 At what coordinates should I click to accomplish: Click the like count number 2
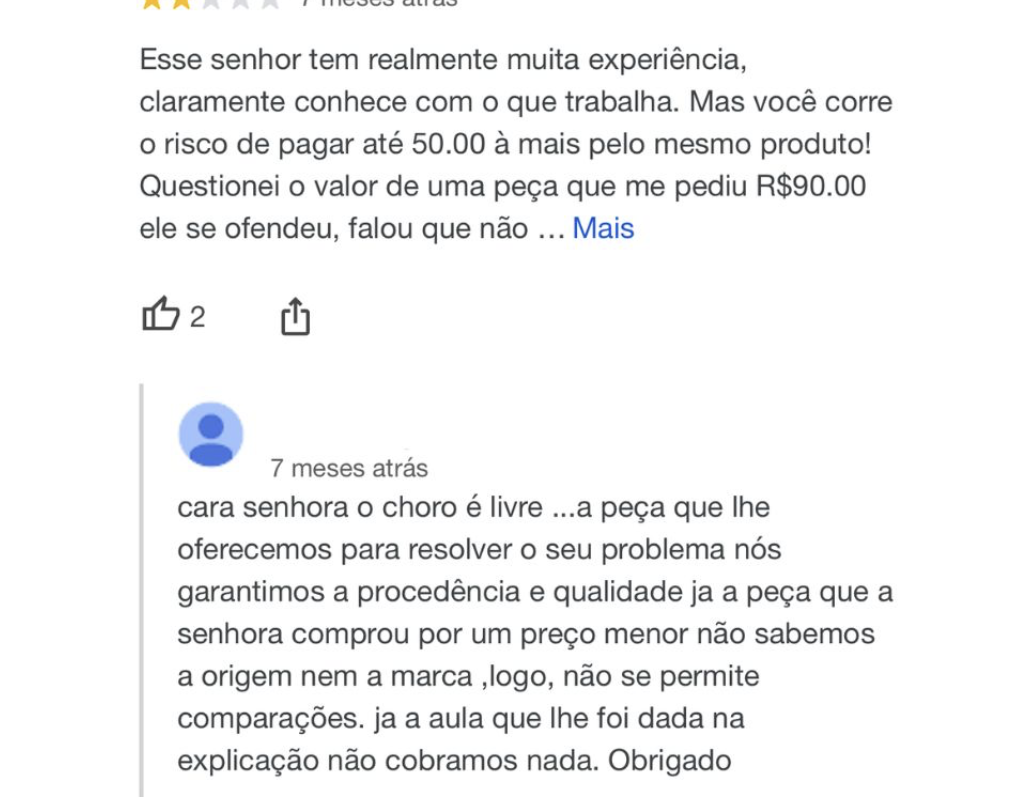(x=197, y=317)
